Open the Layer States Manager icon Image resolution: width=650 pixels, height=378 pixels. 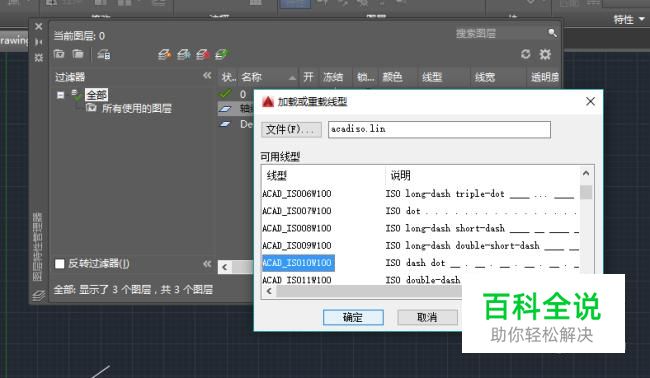point(104,54)
